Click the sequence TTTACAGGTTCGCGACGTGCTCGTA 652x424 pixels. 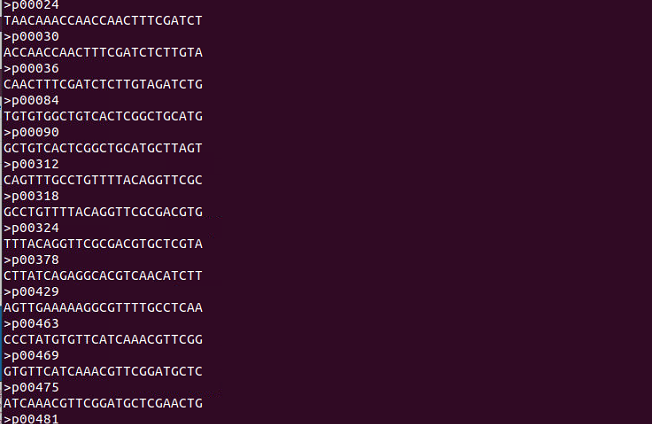tap(103, 244)
